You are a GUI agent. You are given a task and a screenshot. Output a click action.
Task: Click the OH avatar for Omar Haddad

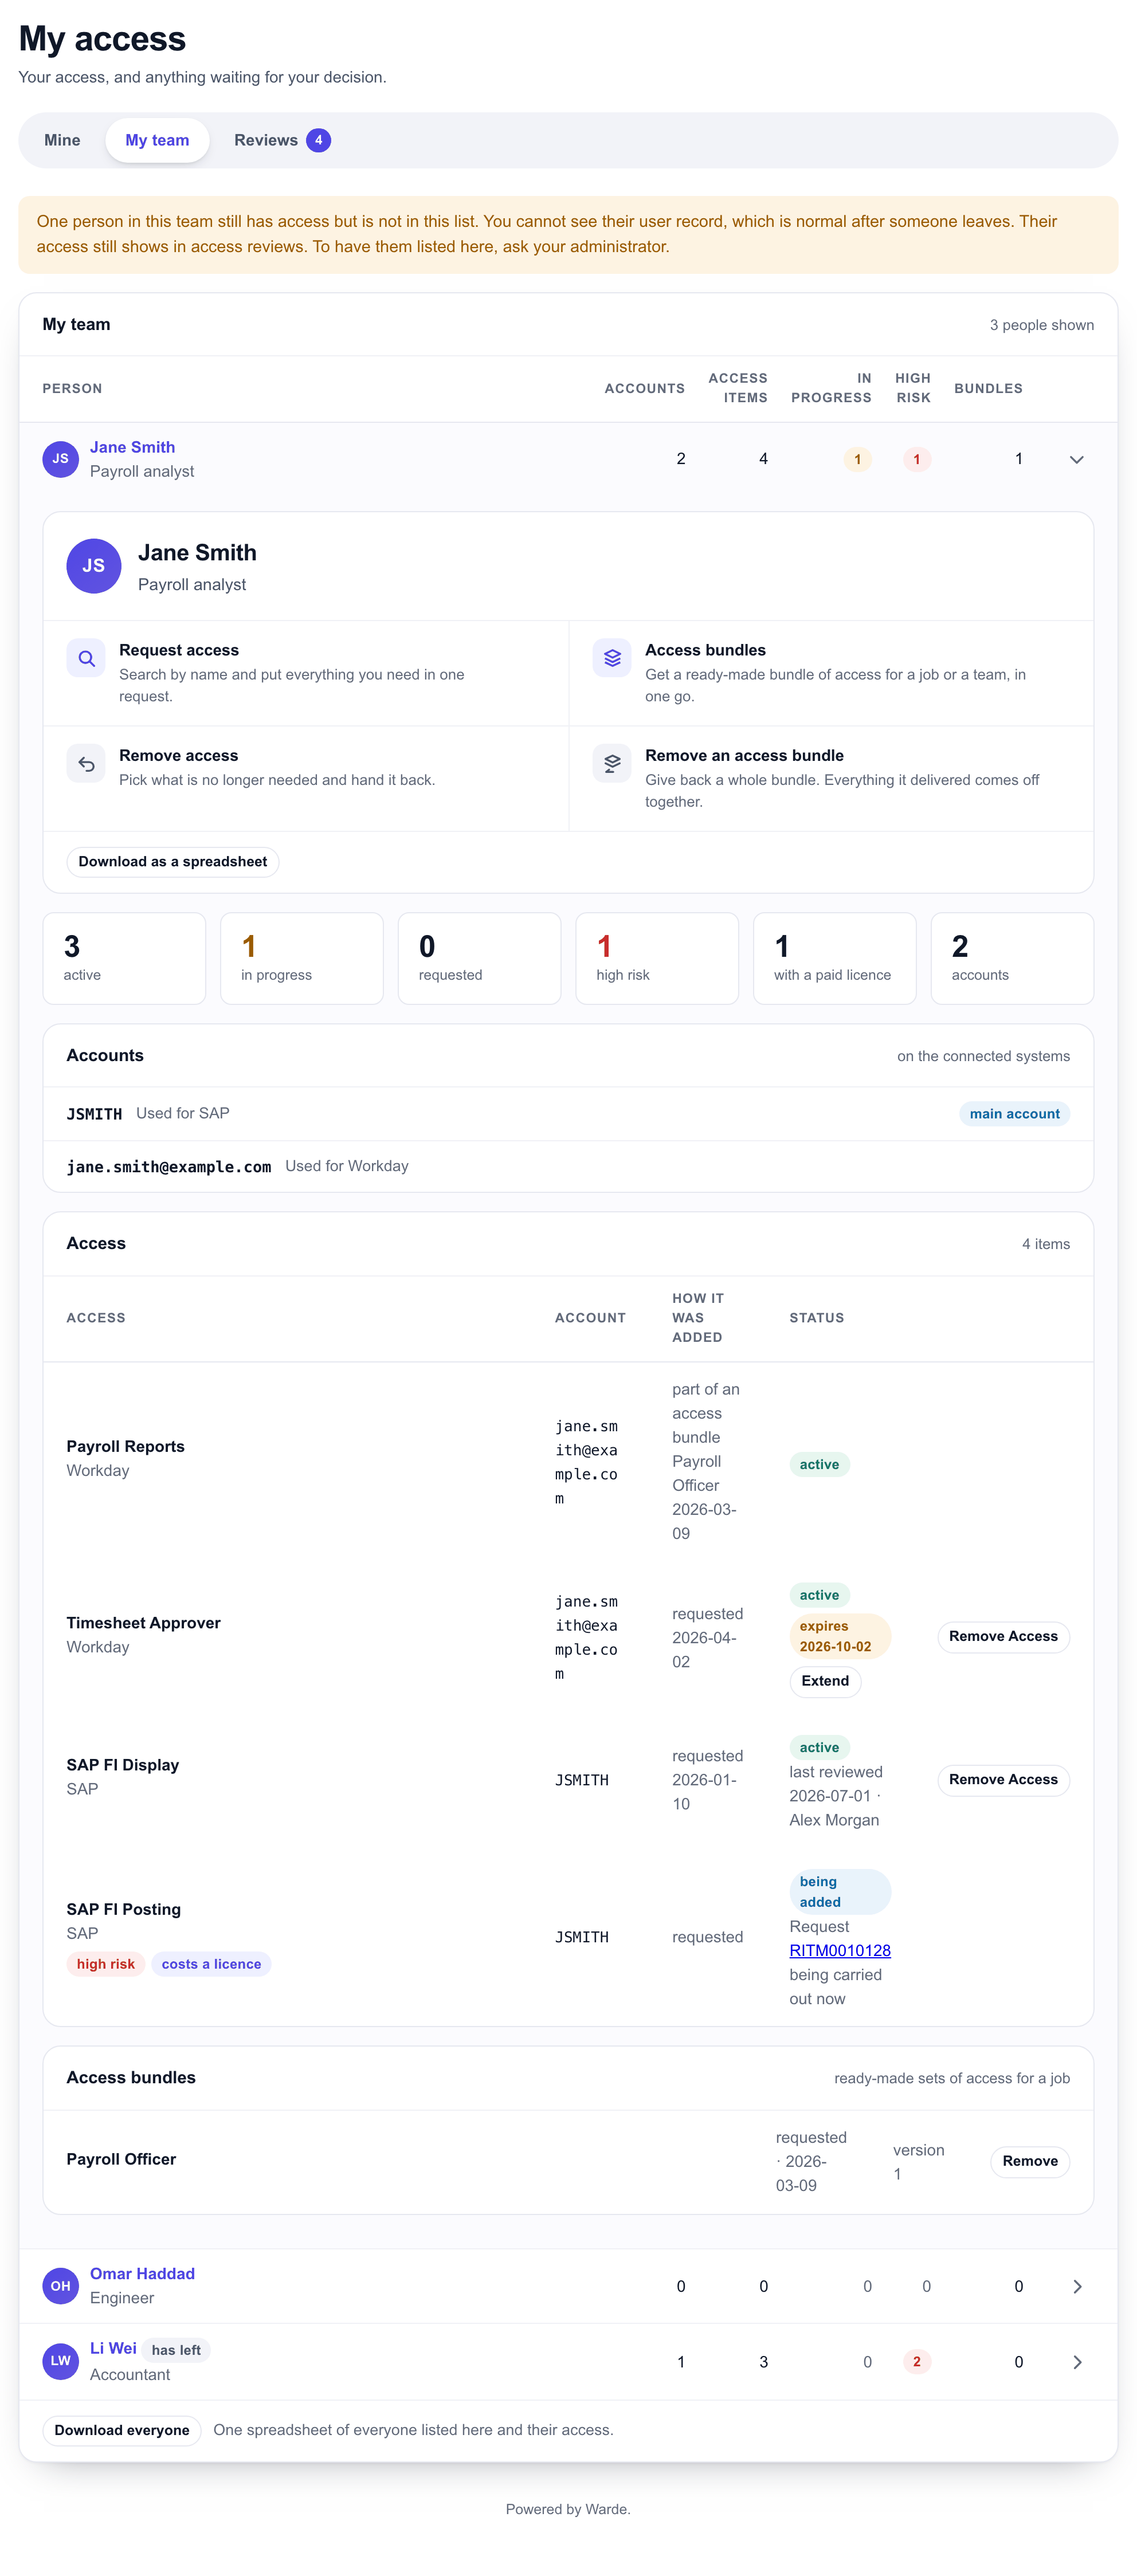[60, 2286]
